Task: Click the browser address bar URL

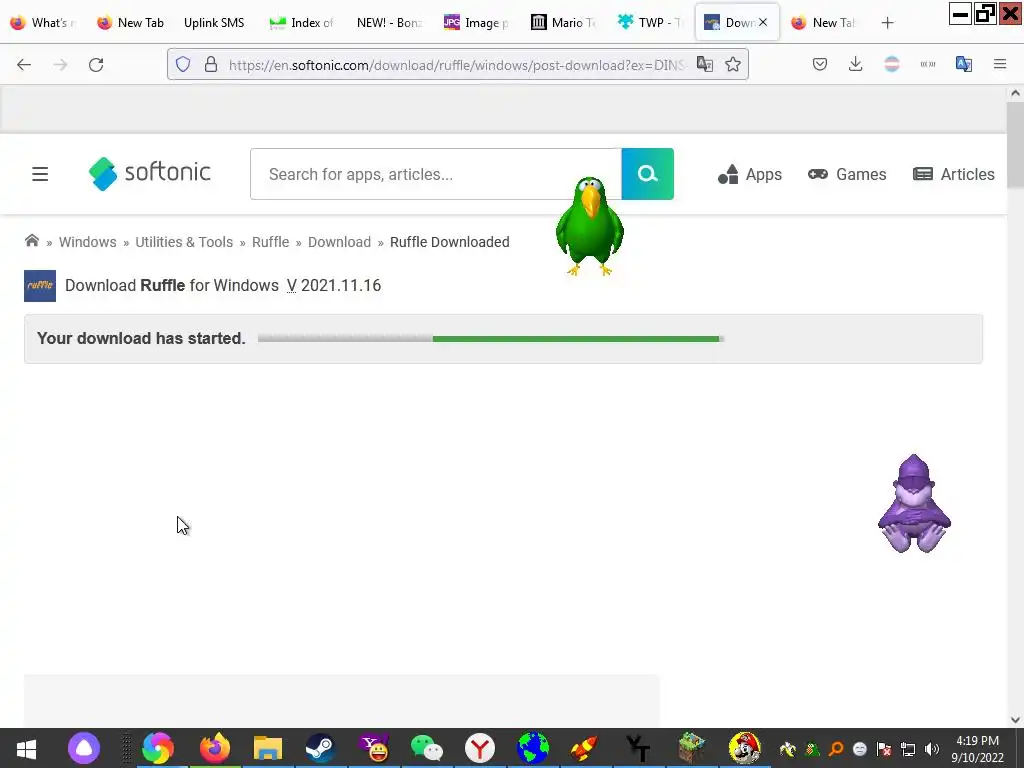Action: pos(456,65)
